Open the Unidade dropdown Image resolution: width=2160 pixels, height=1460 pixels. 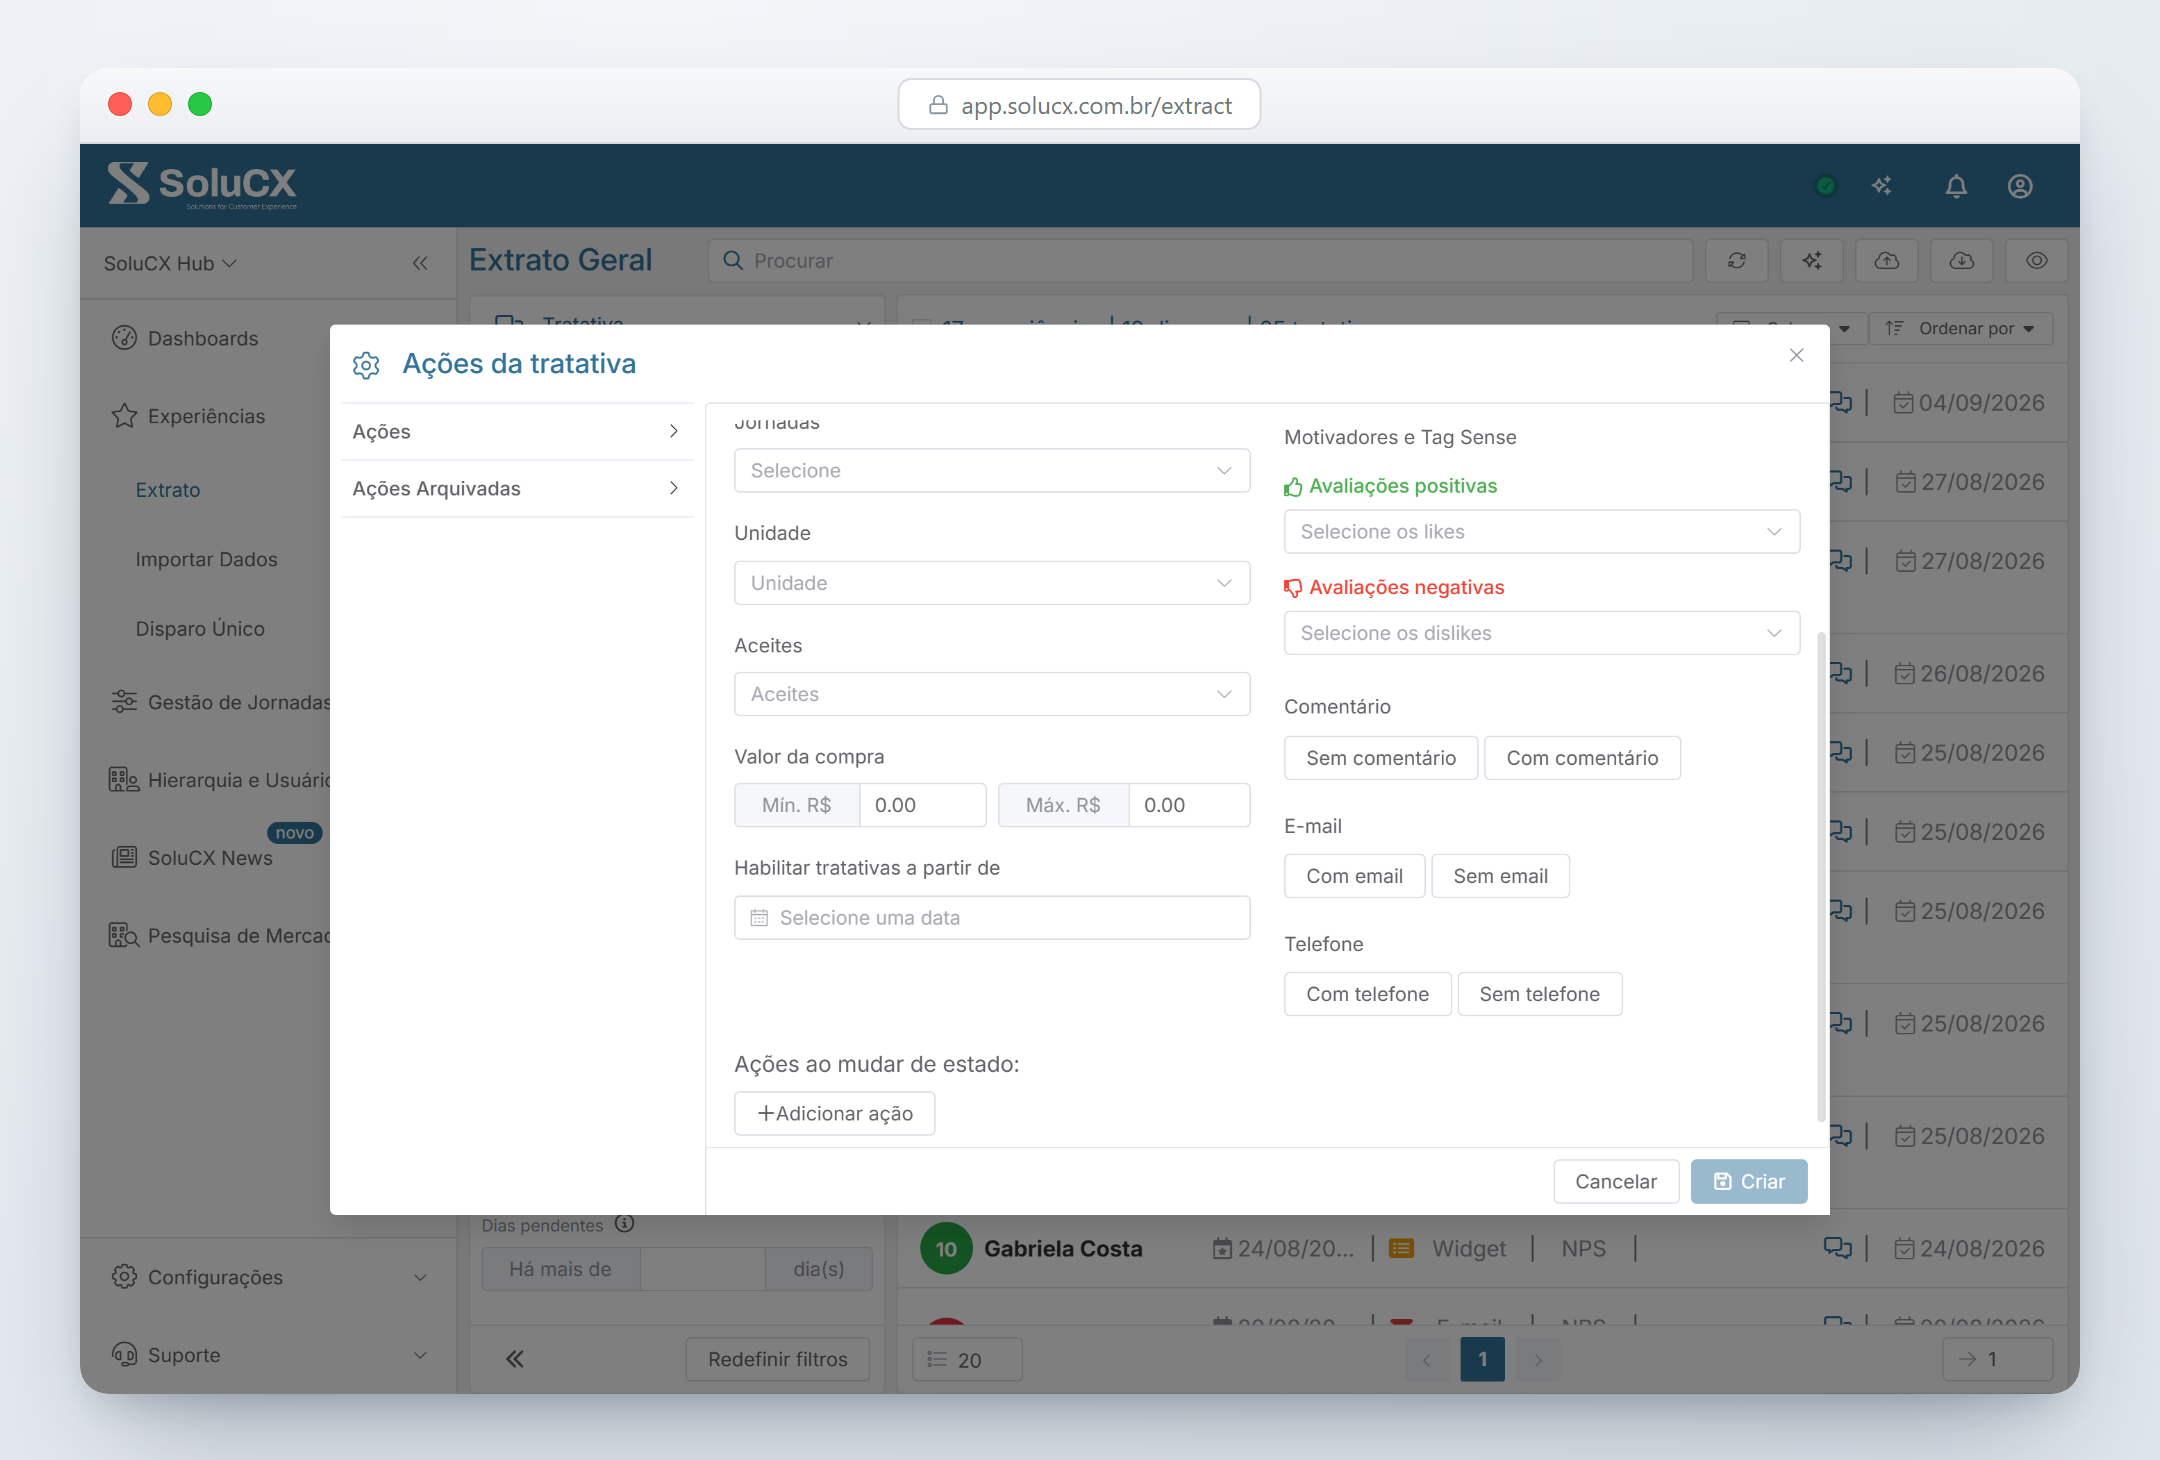(x=992, y=583)
